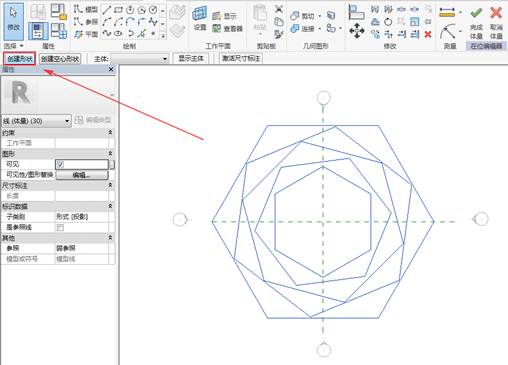
Task: Open the work plane Viewer (查看器)
Action: tap(227, 29)
